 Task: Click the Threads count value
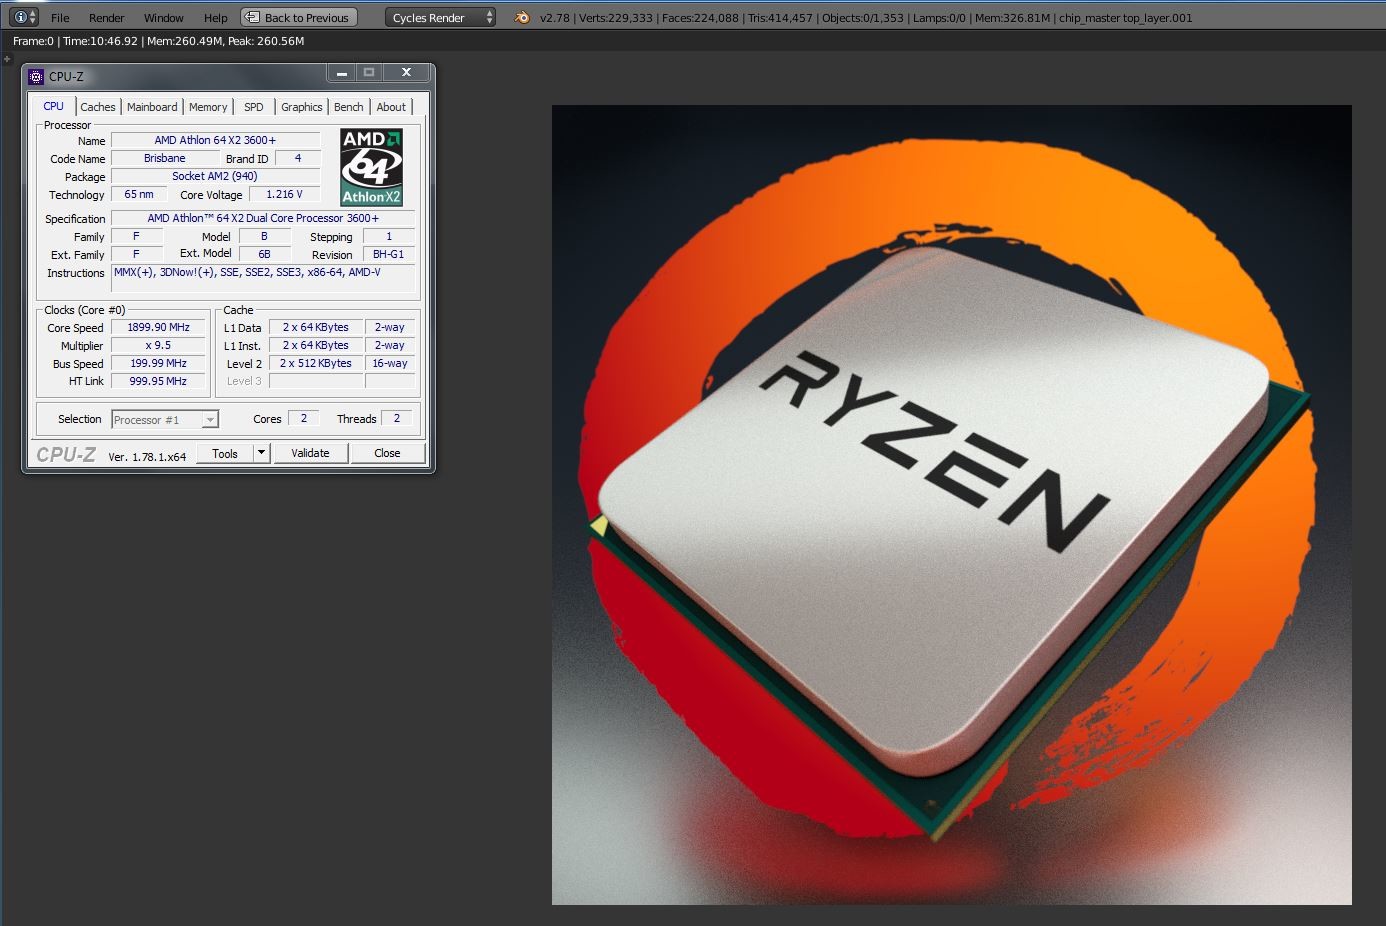pyautogui.click(x=397, y=418)
